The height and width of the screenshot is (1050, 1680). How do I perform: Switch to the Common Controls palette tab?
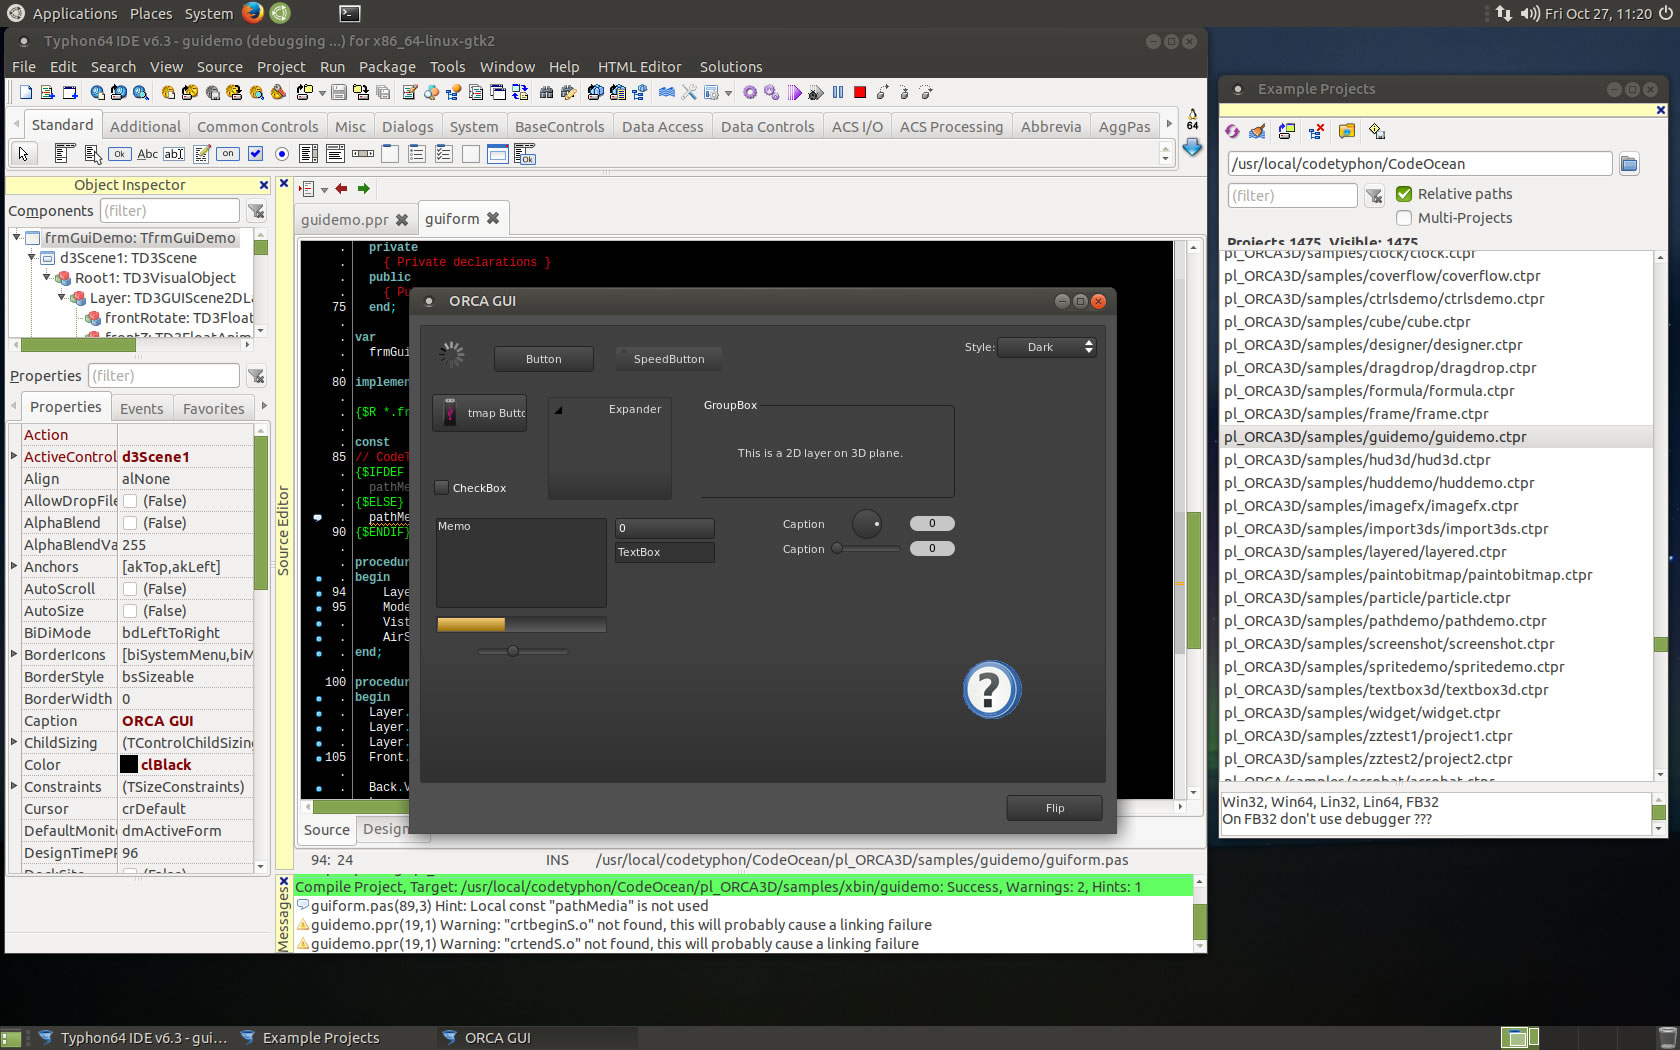pos(257,127)
